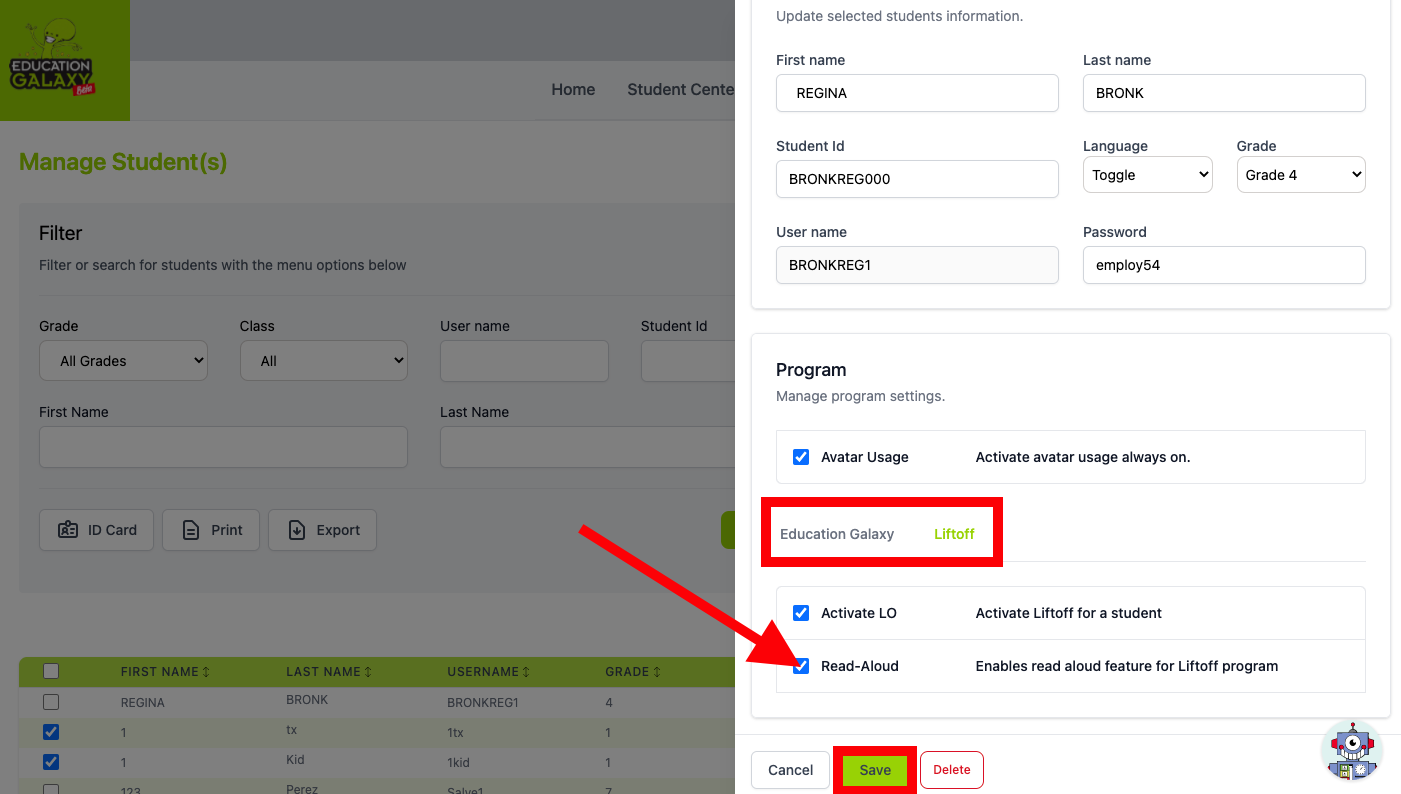Click the 1tx username cell
This screenshot has height=794, width=1401.
point(455,733)
